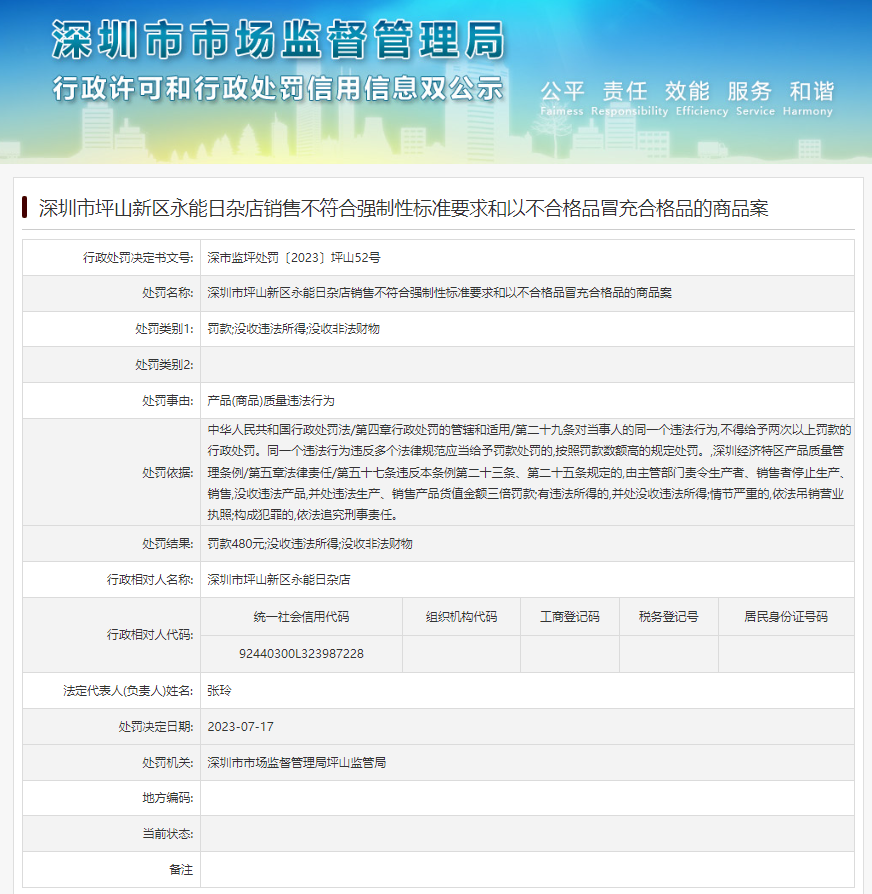
Task: Select document number 深市监坪处罚〔2023〕坪山52号
Action: coord(294,258)
